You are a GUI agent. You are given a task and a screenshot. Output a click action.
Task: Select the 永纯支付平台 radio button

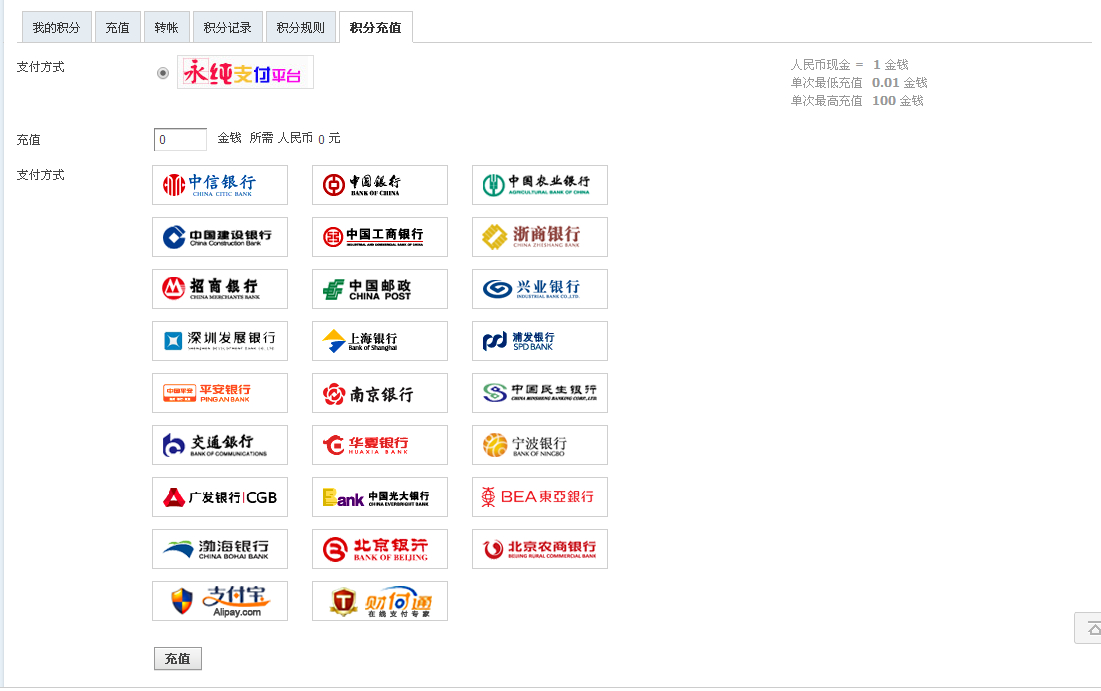[163, 73]
